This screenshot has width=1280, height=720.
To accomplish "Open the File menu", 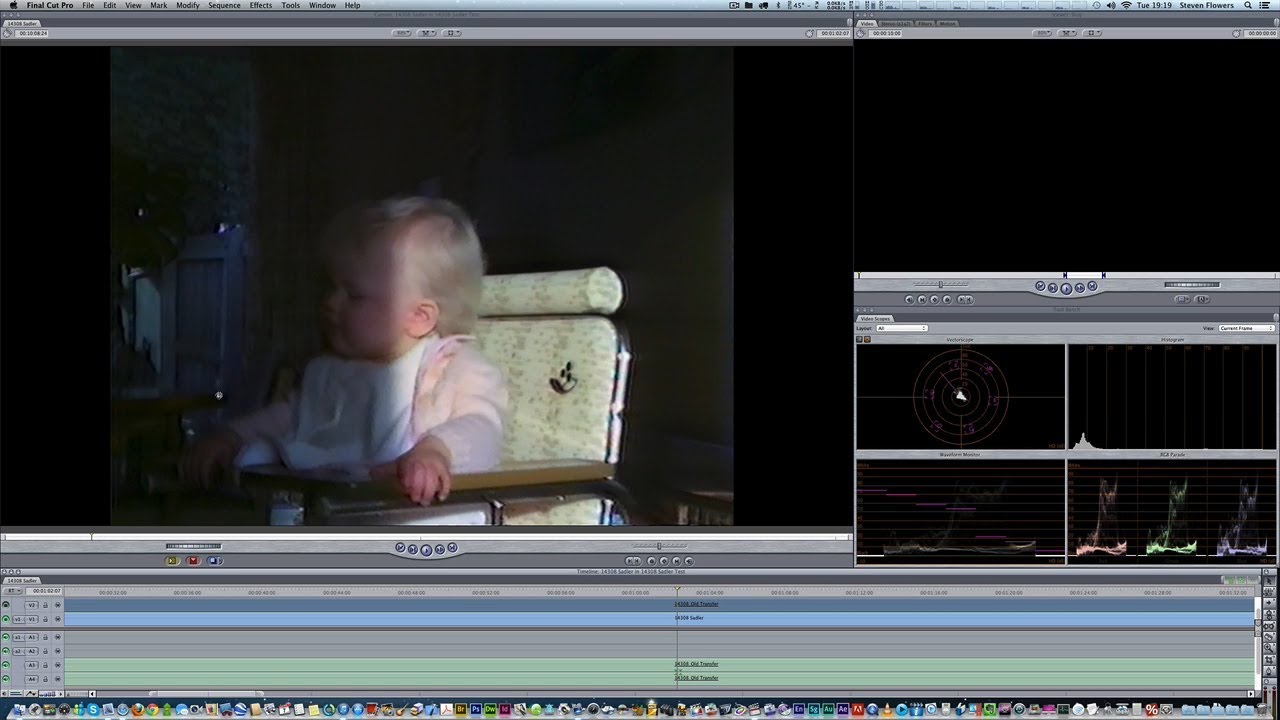I will click(88, 5).
